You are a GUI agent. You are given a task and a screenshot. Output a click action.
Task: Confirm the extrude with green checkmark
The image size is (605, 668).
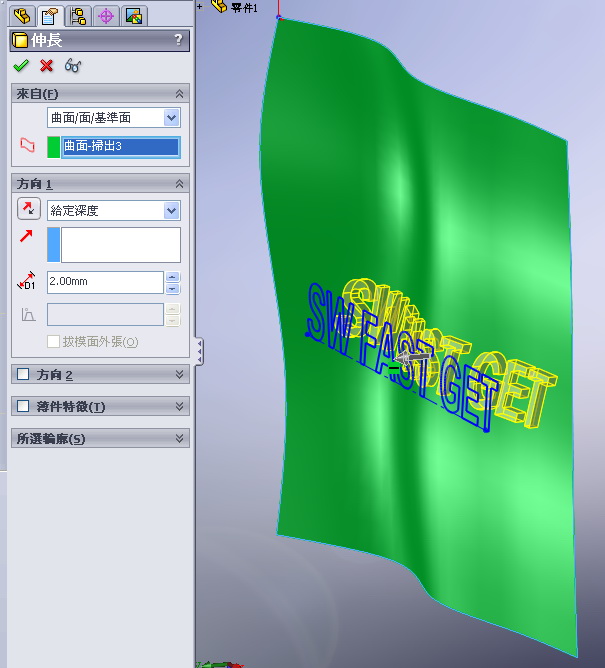(21, 66)
